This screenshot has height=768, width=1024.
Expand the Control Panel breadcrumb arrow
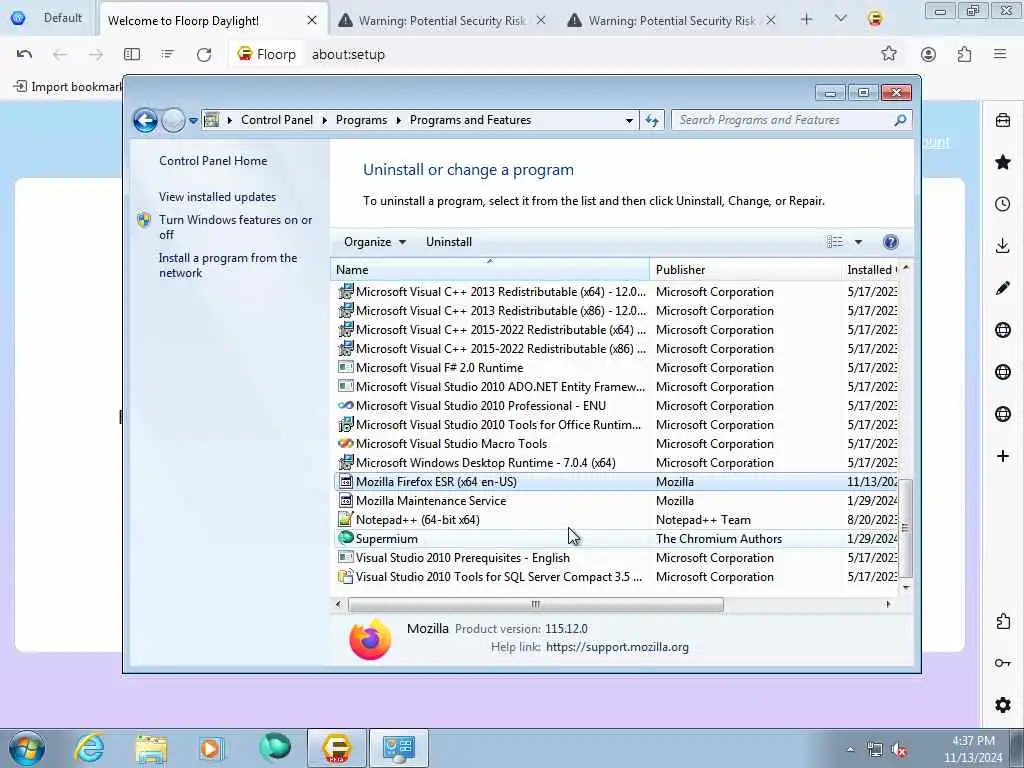tap(325, 120)
